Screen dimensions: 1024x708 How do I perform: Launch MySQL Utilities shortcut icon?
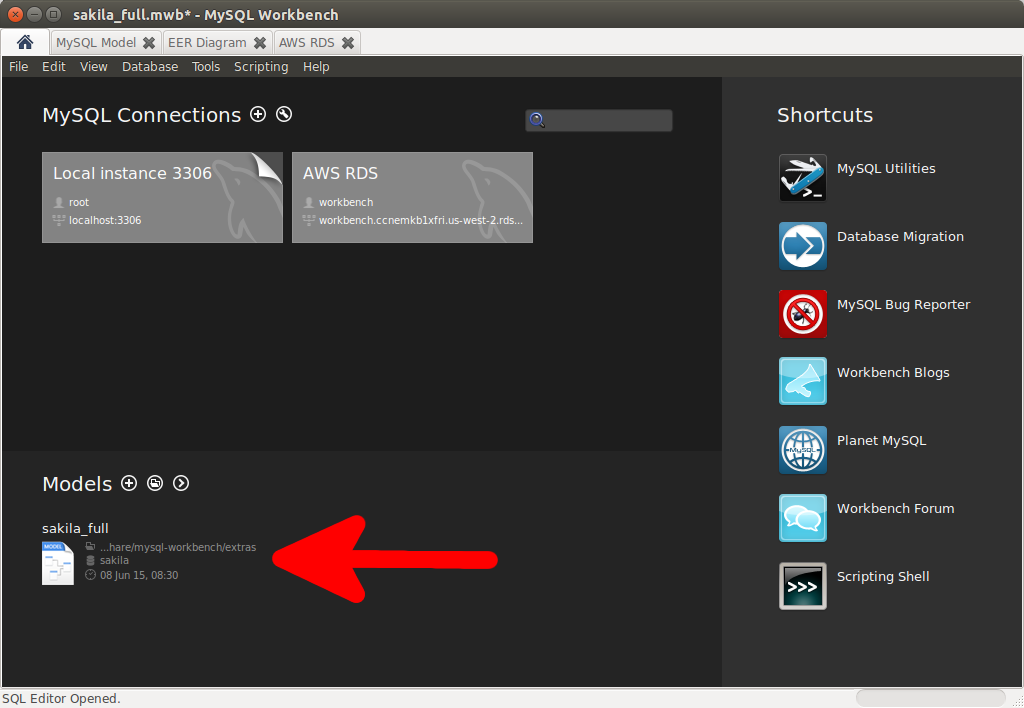(803, 178)
